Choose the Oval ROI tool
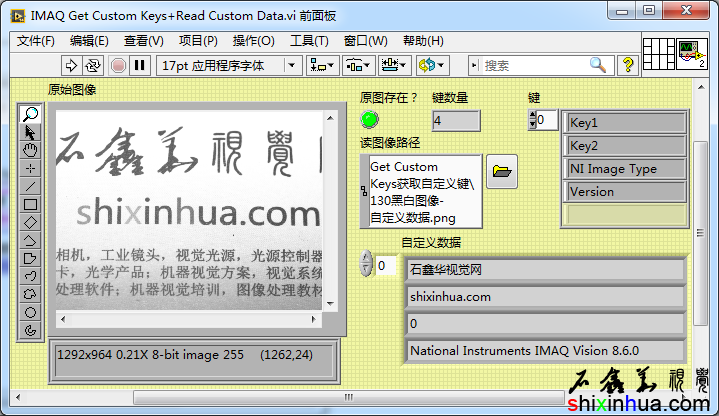Screen dimensions: 719x416 point(30,312)
